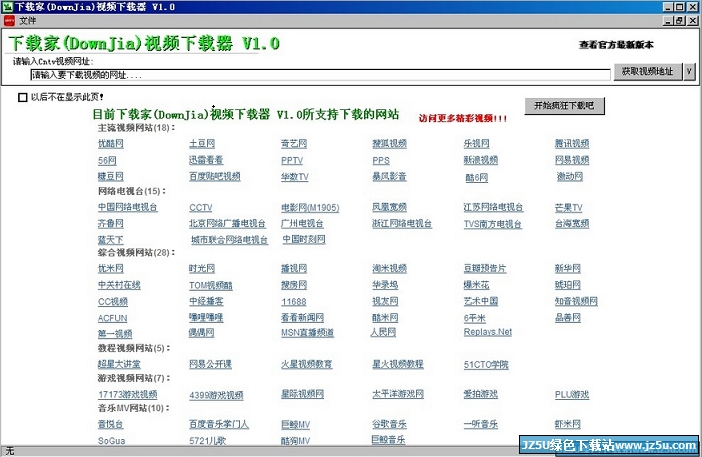Open the 文件 menu
Screen dimensions: 702x457
click(x=27, y=21)
